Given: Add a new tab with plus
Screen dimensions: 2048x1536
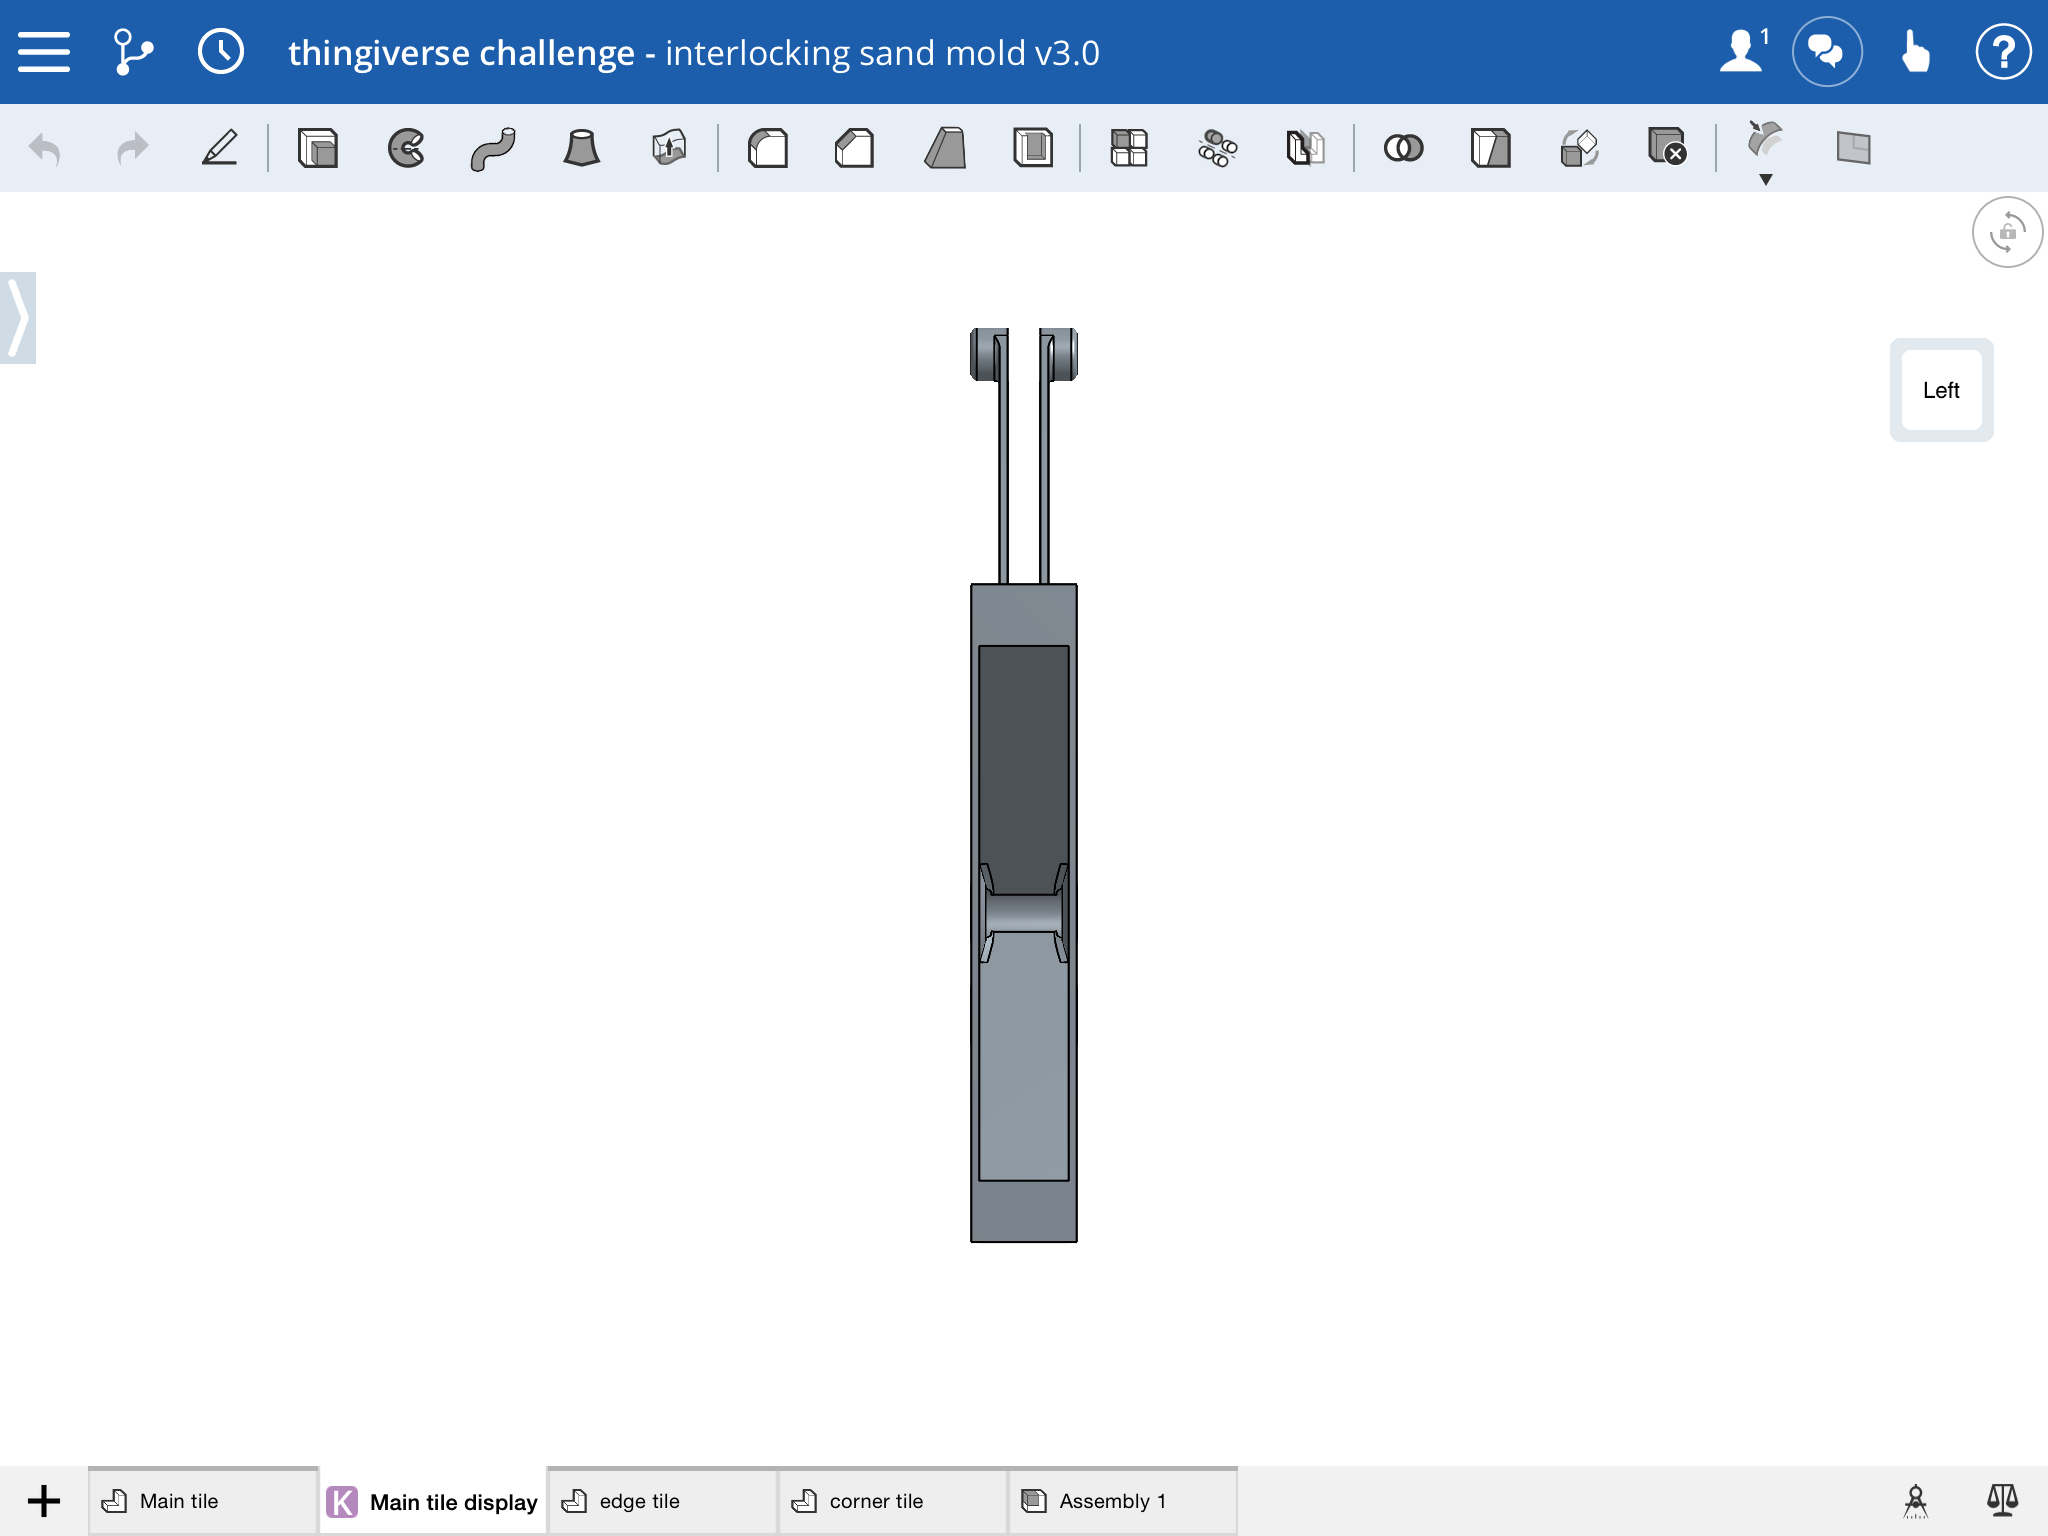Looking at the screenshot, I should pos(44,1500).
